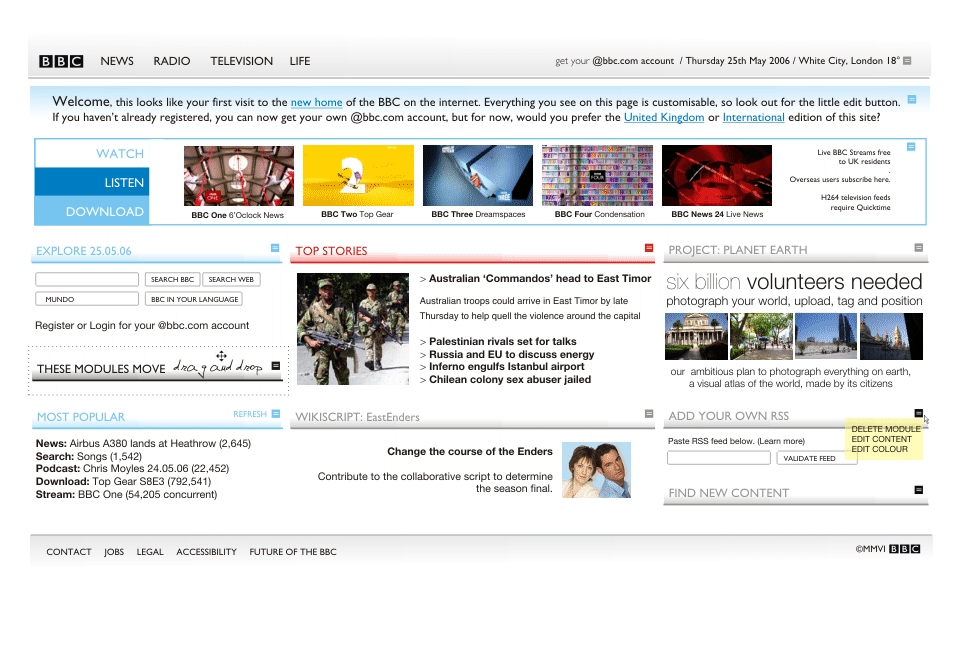This screenshot has width=960, height=672.
Task: Click the EastEnders couple photo
Action: [596, 470]
